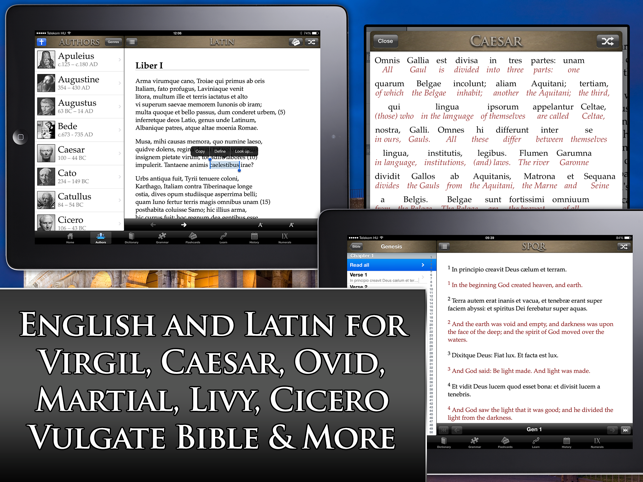Tap the shuffle icon in SPQR header
Viewport: 643px width, 482px height.
pos(622,245)
